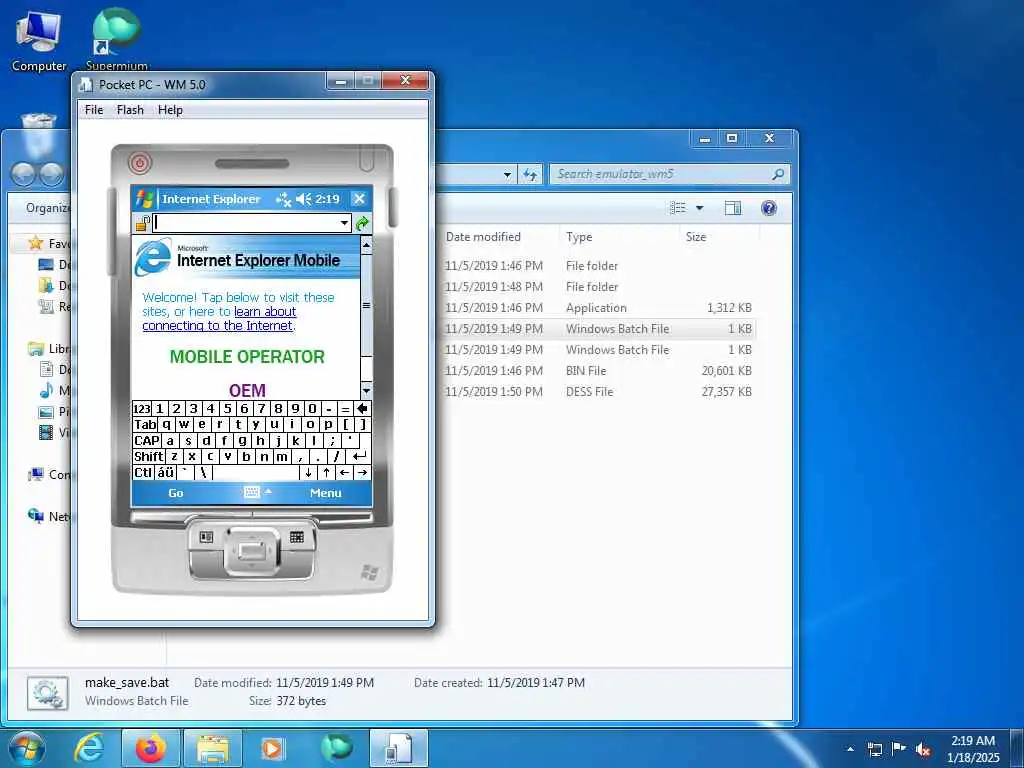
Task: Open Firefox from the taskbar
Action: pos(150,748)
